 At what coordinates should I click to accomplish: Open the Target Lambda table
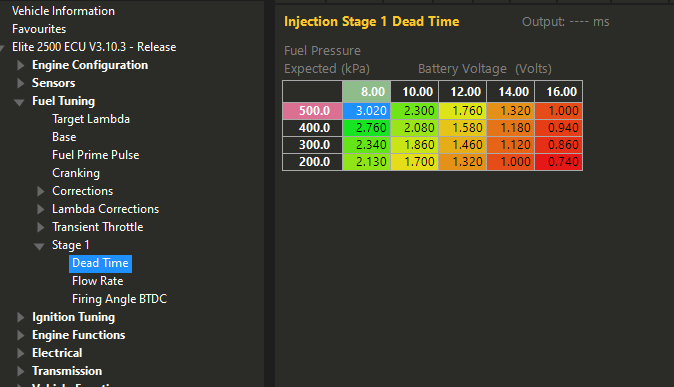[x=91, y=119]
